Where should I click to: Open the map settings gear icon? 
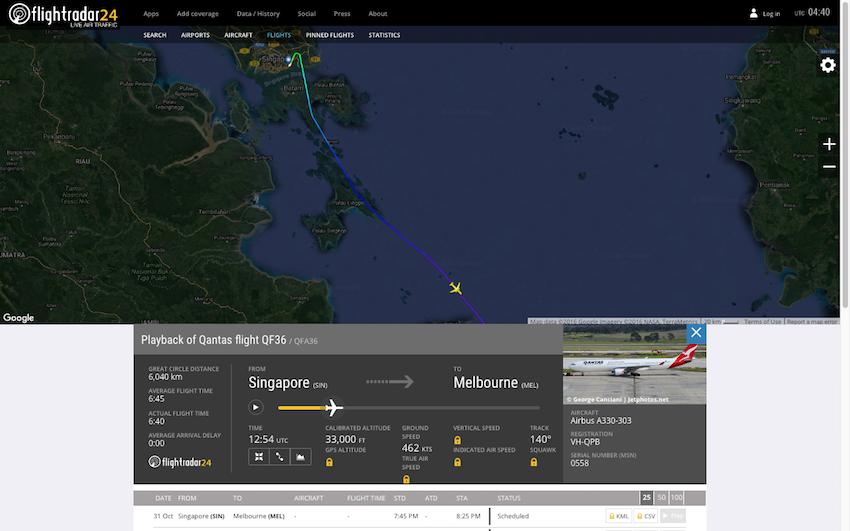828,65
